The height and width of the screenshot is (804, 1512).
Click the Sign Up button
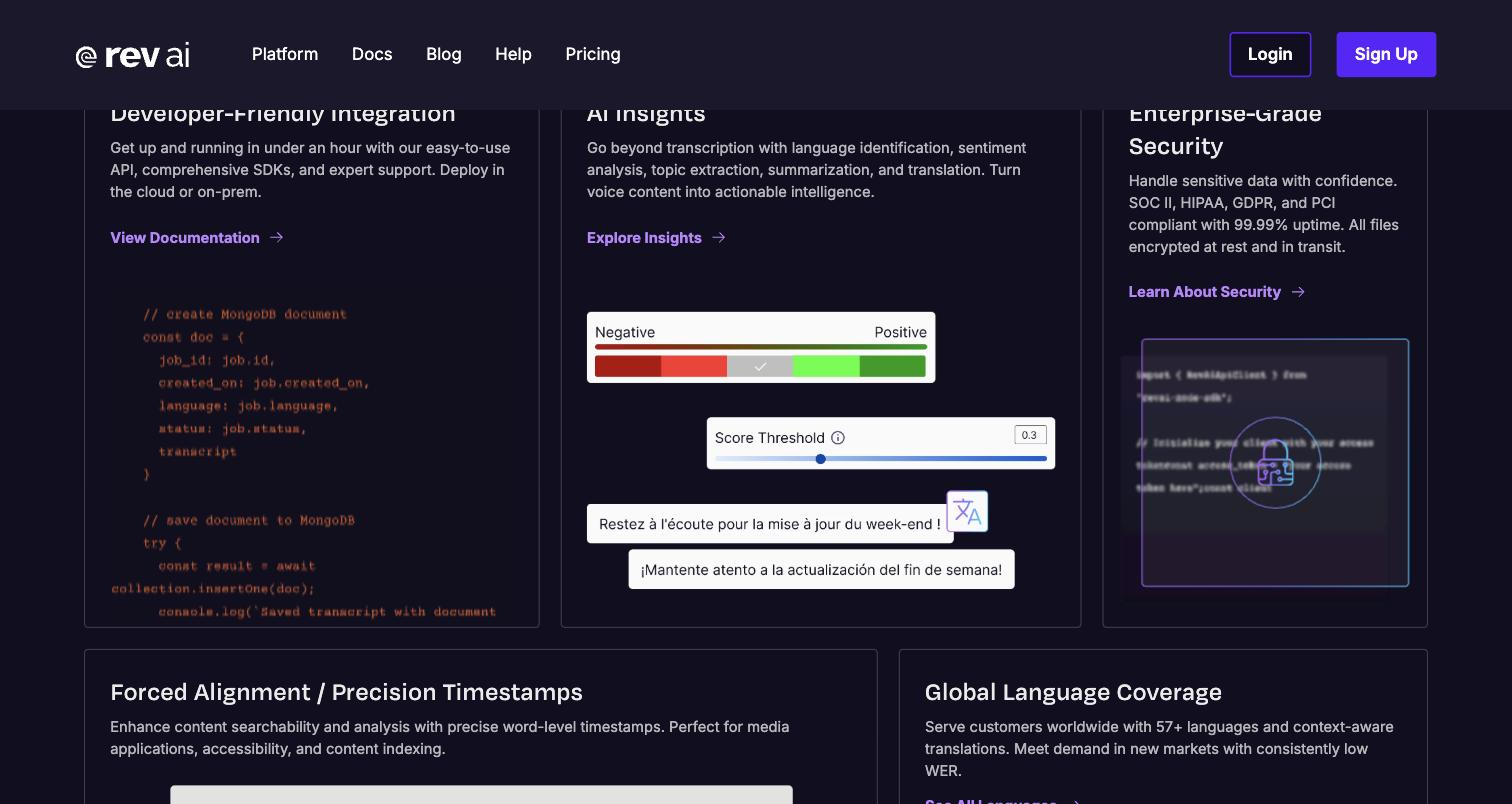(1386, 54)
